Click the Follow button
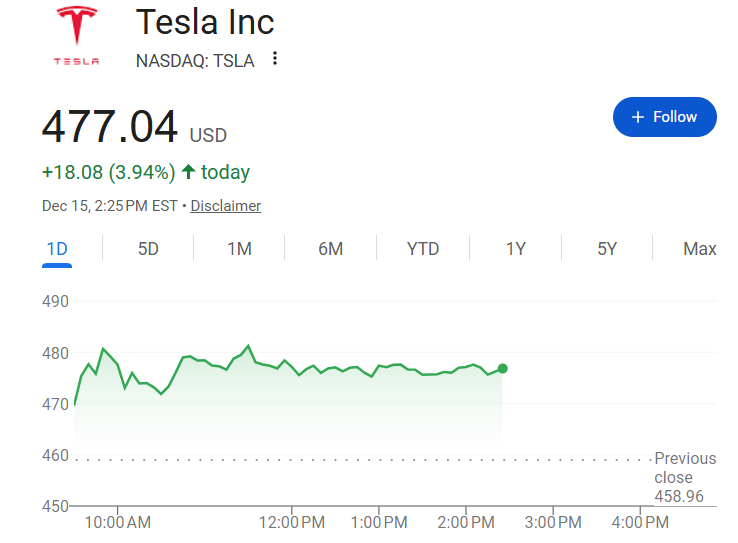The width and height of the screenshot is (738, 543). click(x=664, y=117)
